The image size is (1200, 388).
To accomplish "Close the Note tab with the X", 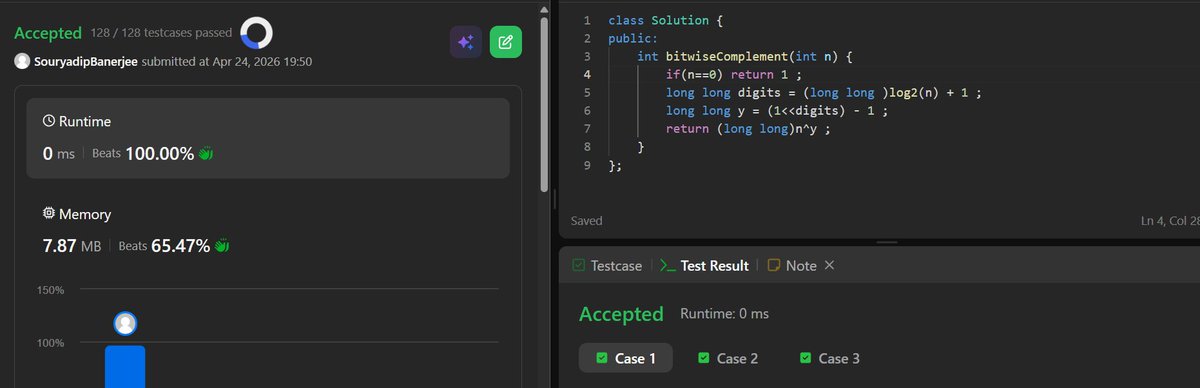I will coord(829,266).
